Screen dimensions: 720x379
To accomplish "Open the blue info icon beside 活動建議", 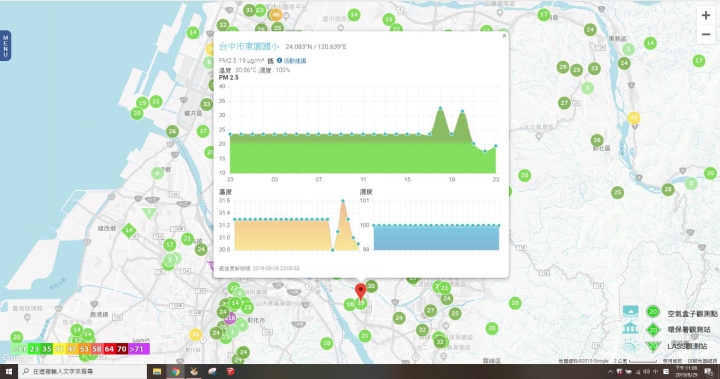I will tap(279, 60).
